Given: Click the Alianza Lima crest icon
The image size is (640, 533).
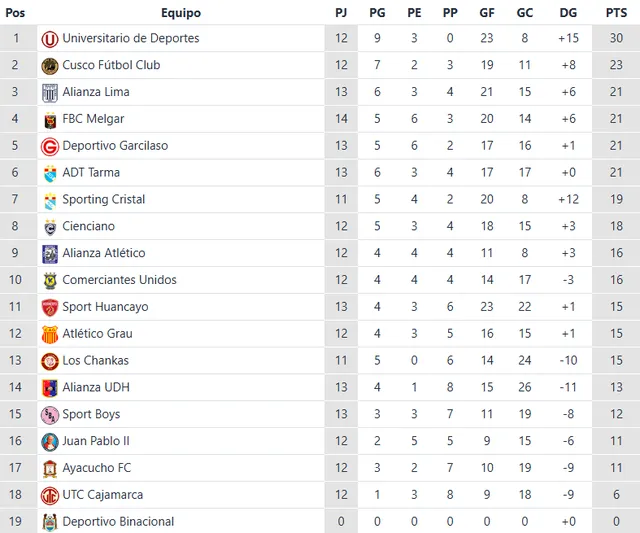Looking at the screenshot, I should (x=50, y=93).
